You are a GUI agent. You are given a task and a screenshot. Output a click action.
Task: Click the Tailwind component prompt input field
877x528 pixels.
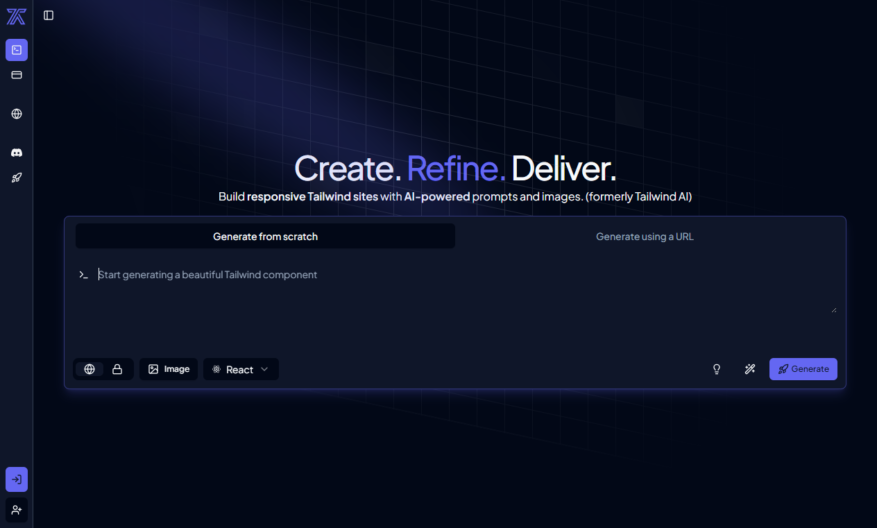pyautogui.click(x=465, y=291)
